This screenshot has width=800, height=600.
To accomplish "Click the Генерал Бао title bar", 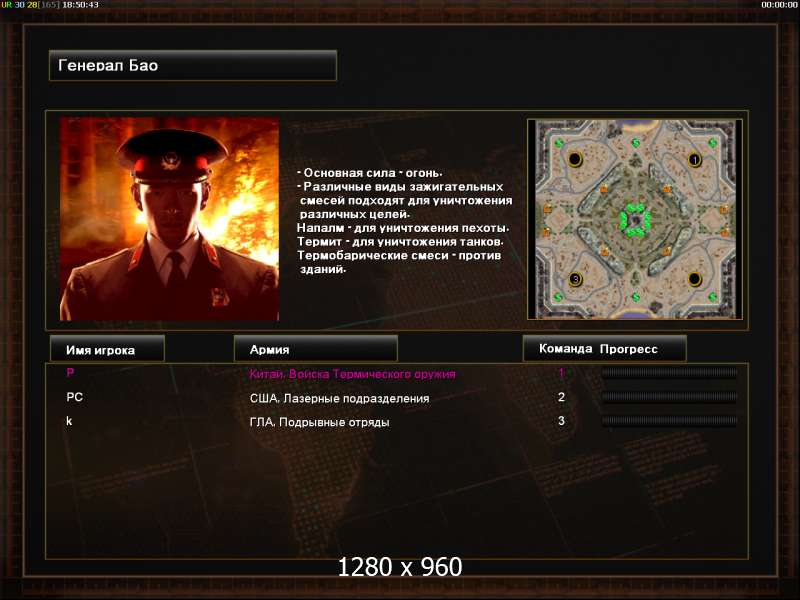I will (x=193, y=65).
